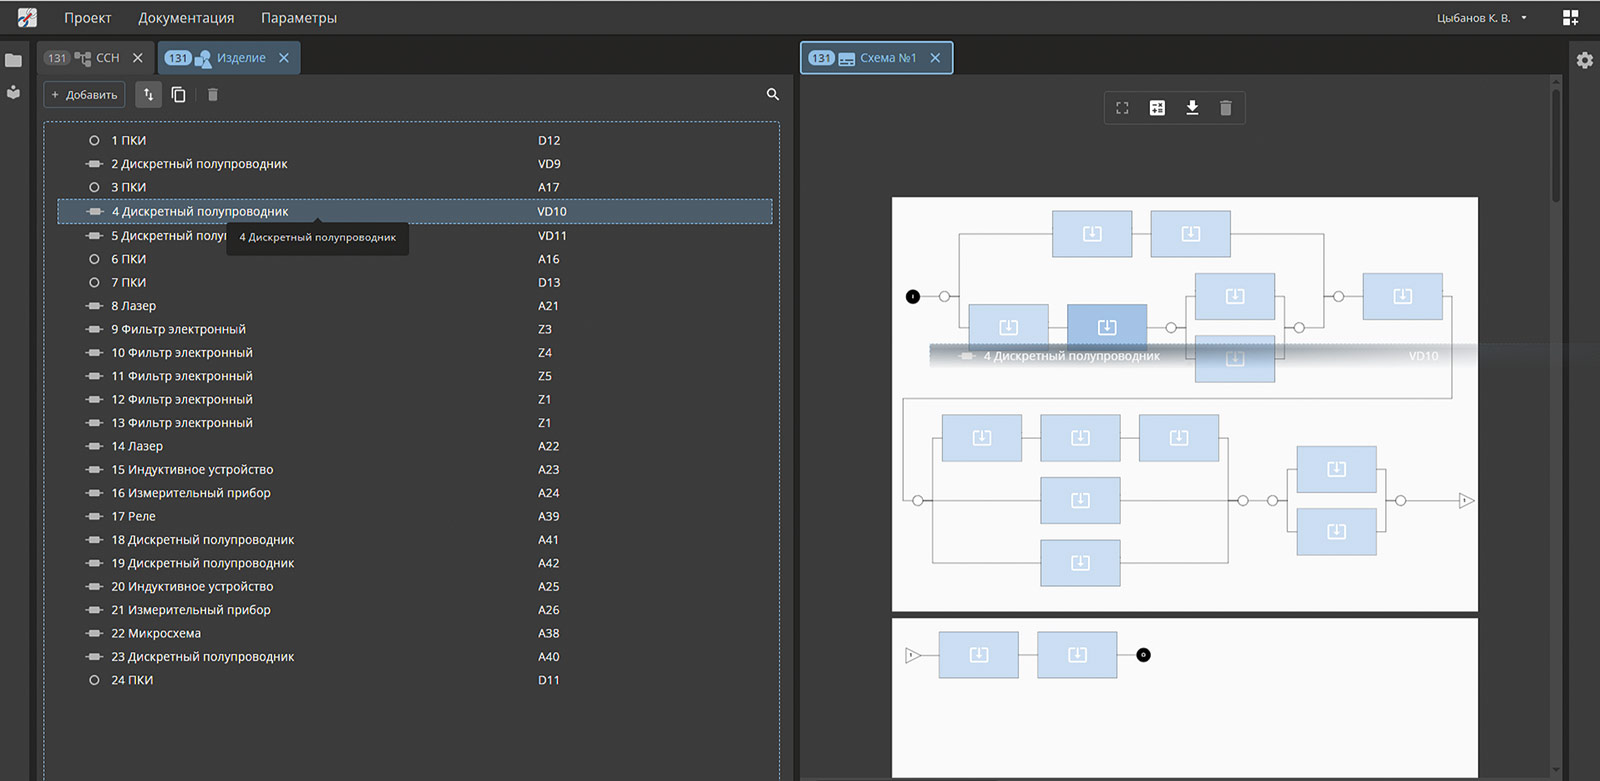1600x781 pixels.
Task: Click the Добавить button
Action: tap(84, 94)
